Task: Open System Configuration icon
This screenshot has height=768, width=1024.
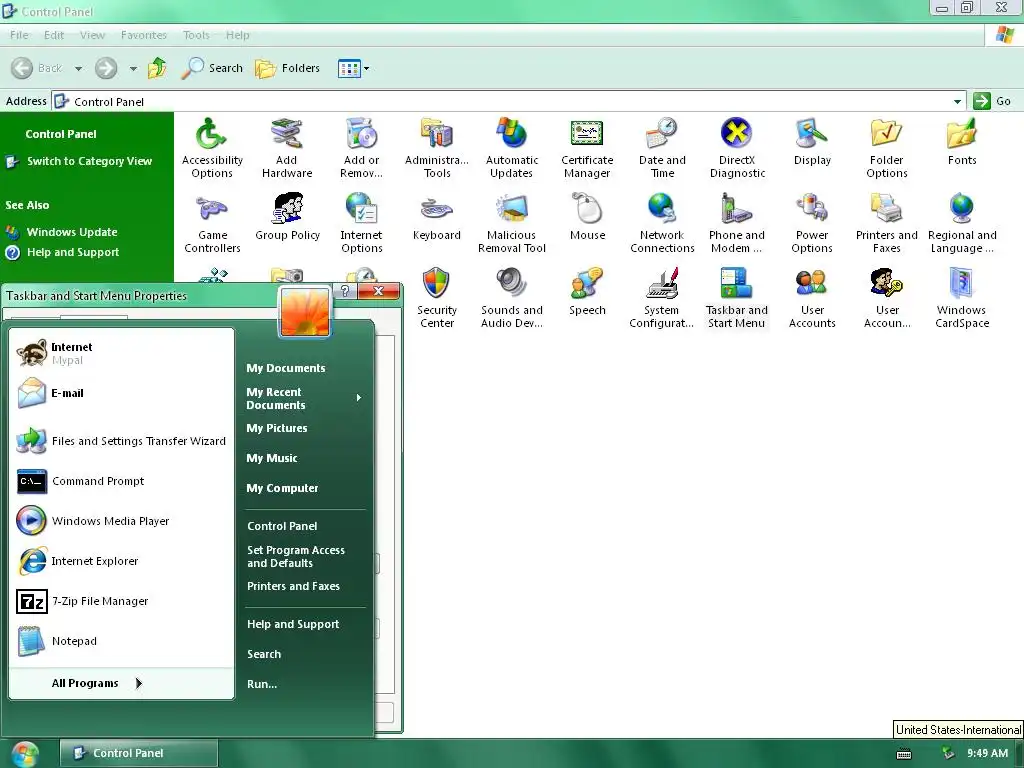Action: [662, 298]
